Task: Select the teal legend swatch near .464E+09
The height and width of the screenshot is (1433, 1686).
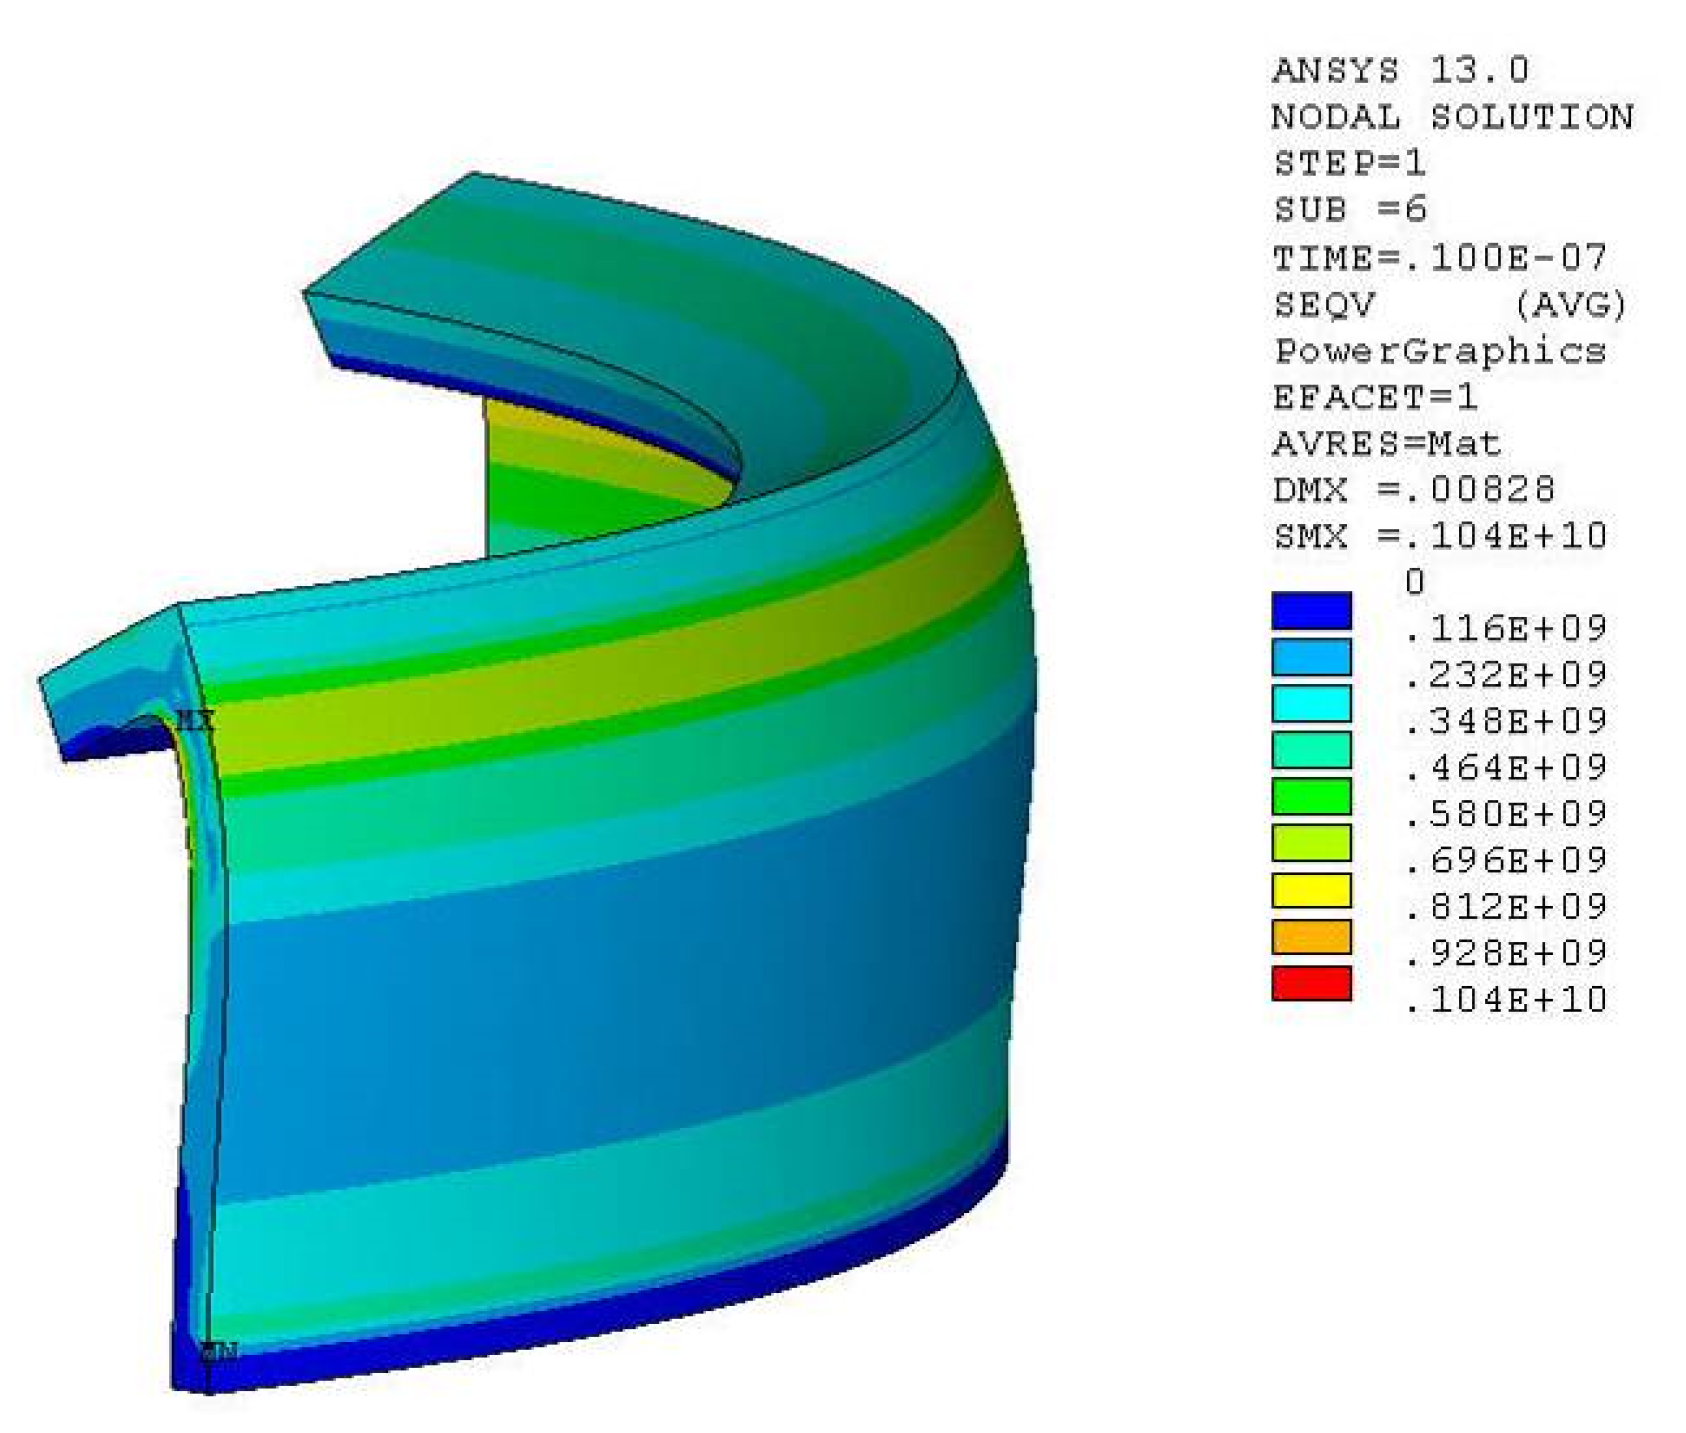Action: pos(1311,750)
